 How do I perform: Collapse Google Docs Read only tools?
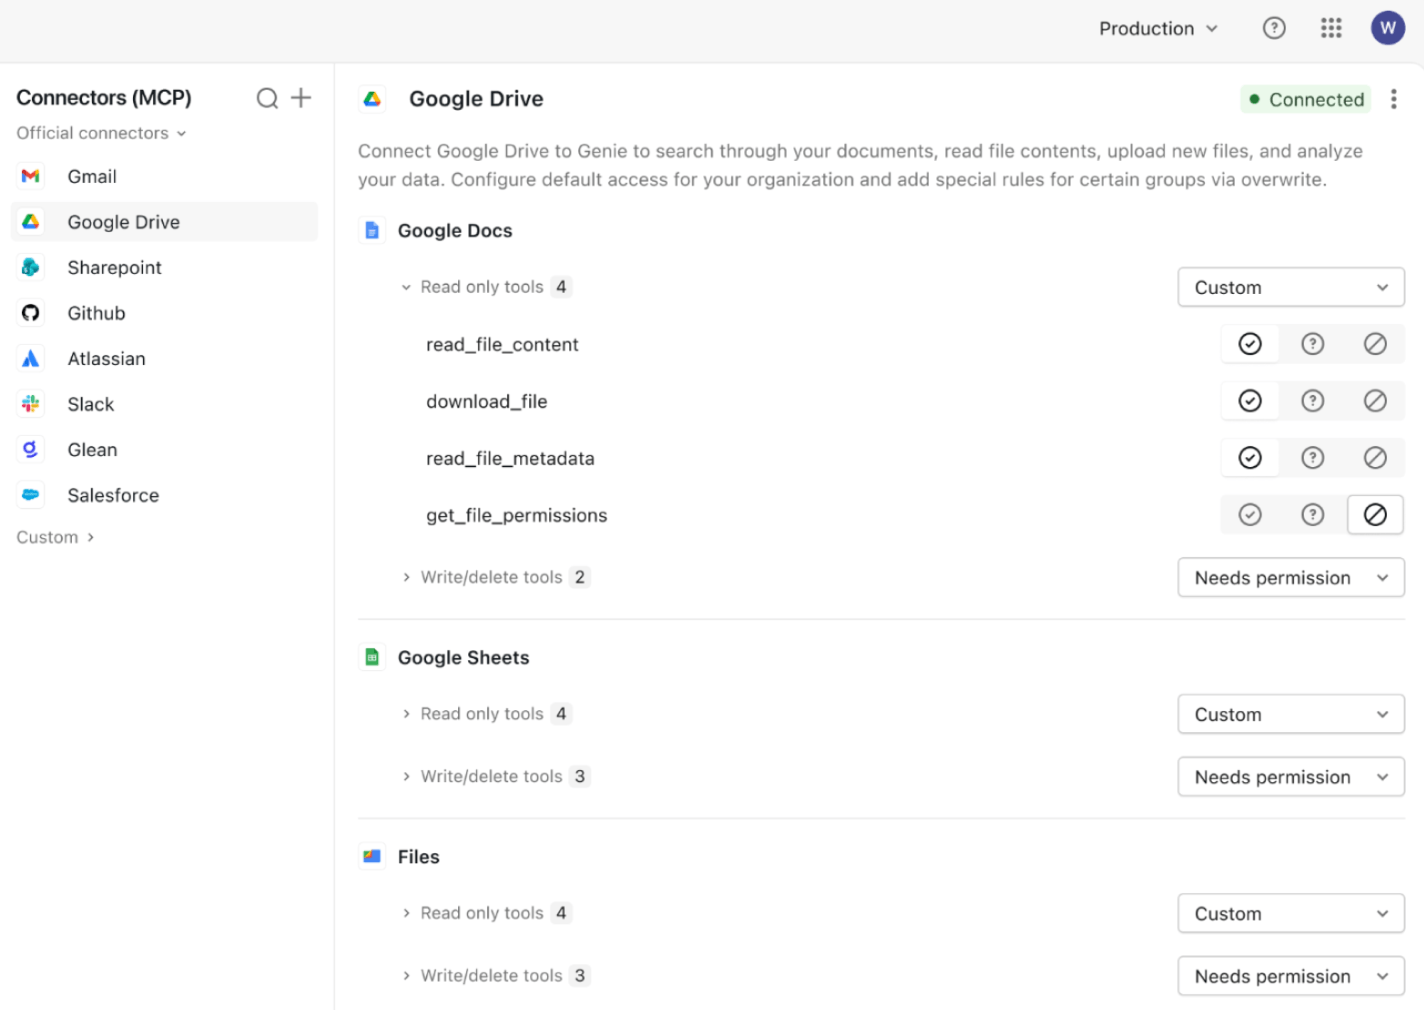[486, 287]
